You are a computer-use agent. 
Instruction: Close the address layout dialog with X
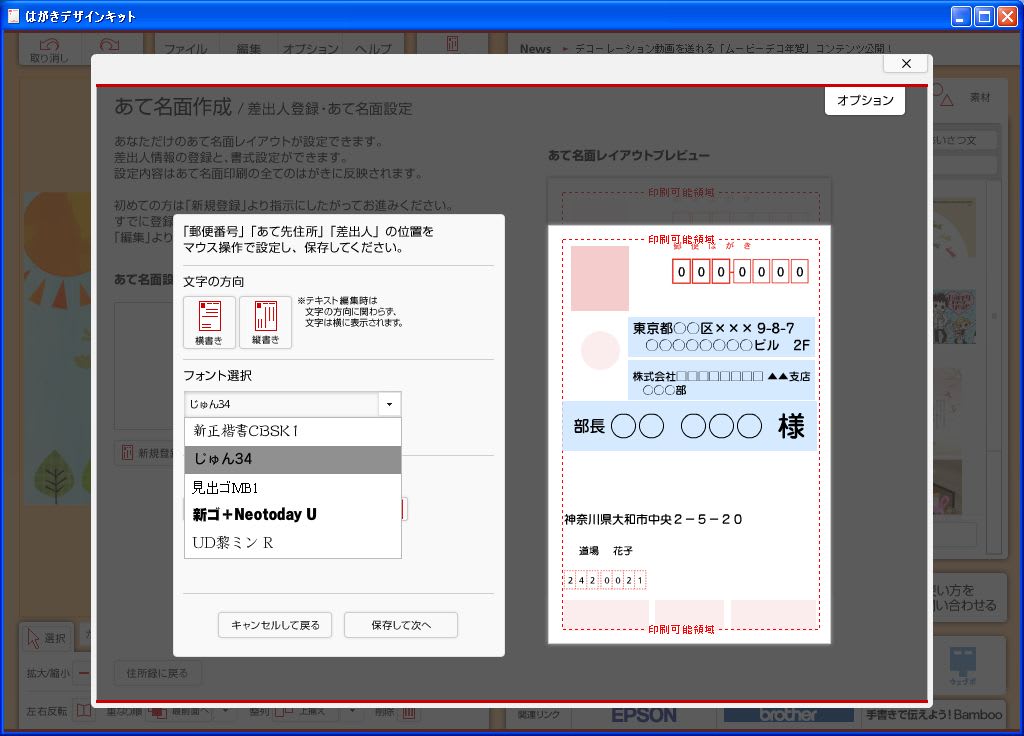point(906,64)
